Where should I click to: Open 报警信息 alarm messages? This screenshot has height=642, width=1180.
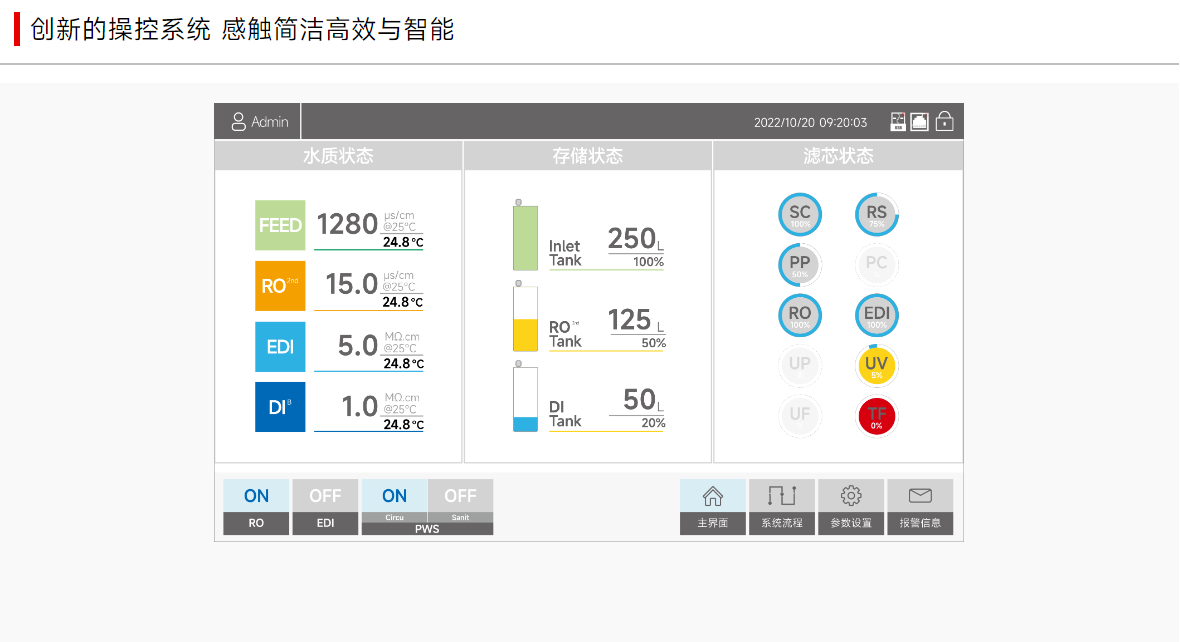click(x=920, y=506)
